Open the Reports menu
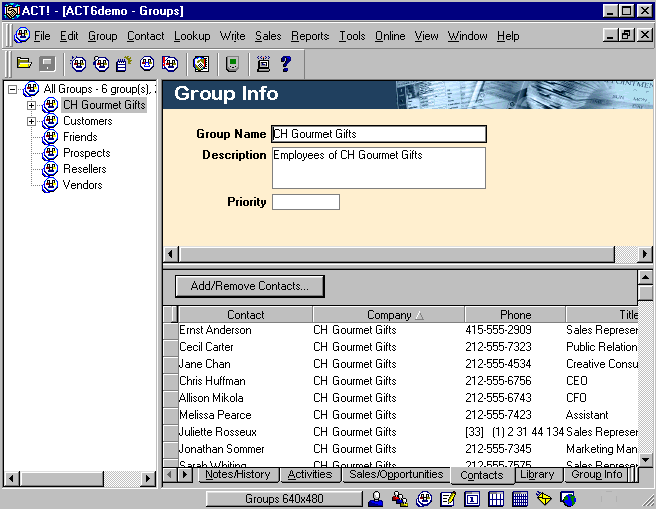656x509 pixels. 310,36
